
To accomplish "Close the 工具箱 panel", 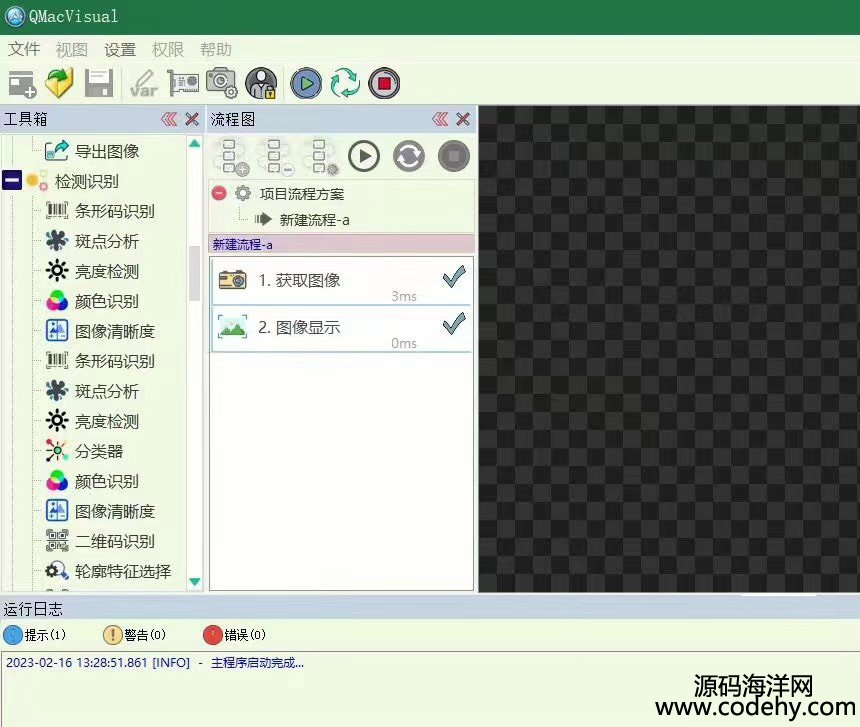I will tap(192, 119).
